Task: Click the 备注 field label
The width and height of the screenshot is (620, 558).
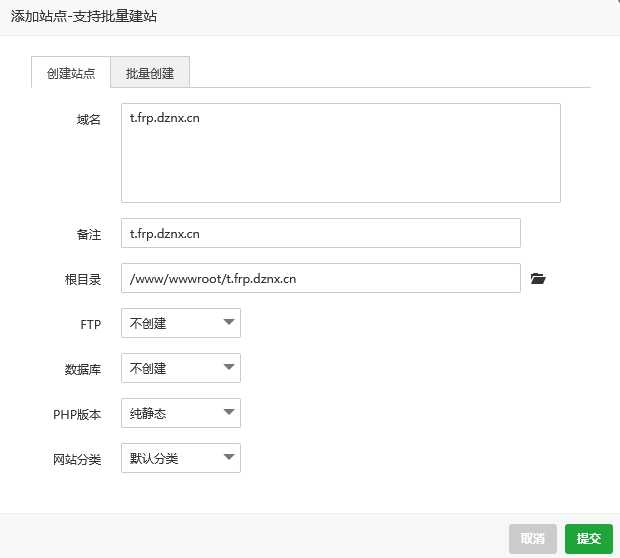Action: pyautogui.click(x=88, y=234)
